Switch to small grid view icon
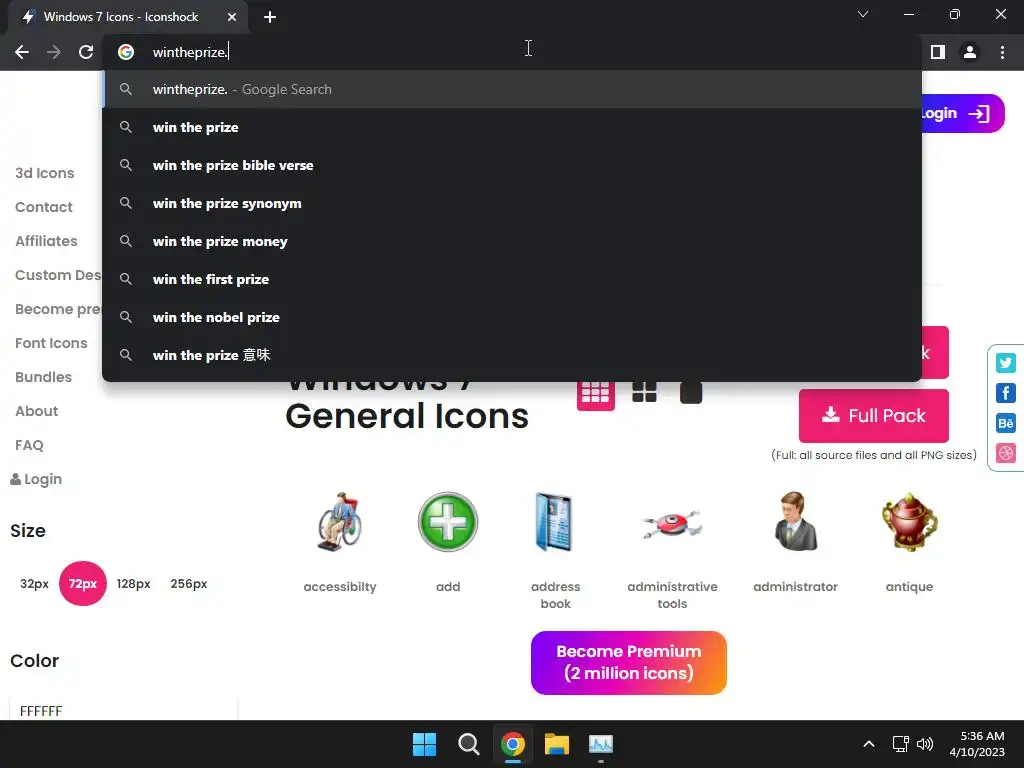This screenshot has height=768, width=1024. (x=596, y=392)
